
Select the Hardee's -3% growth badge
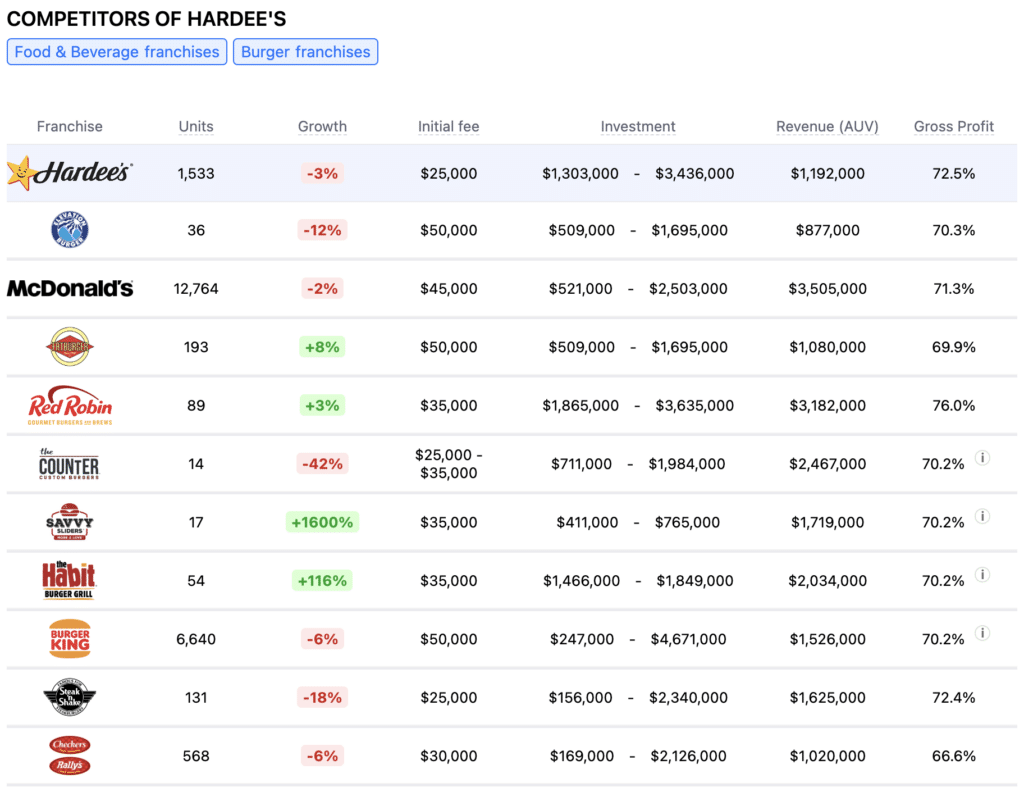pos(323,173)
